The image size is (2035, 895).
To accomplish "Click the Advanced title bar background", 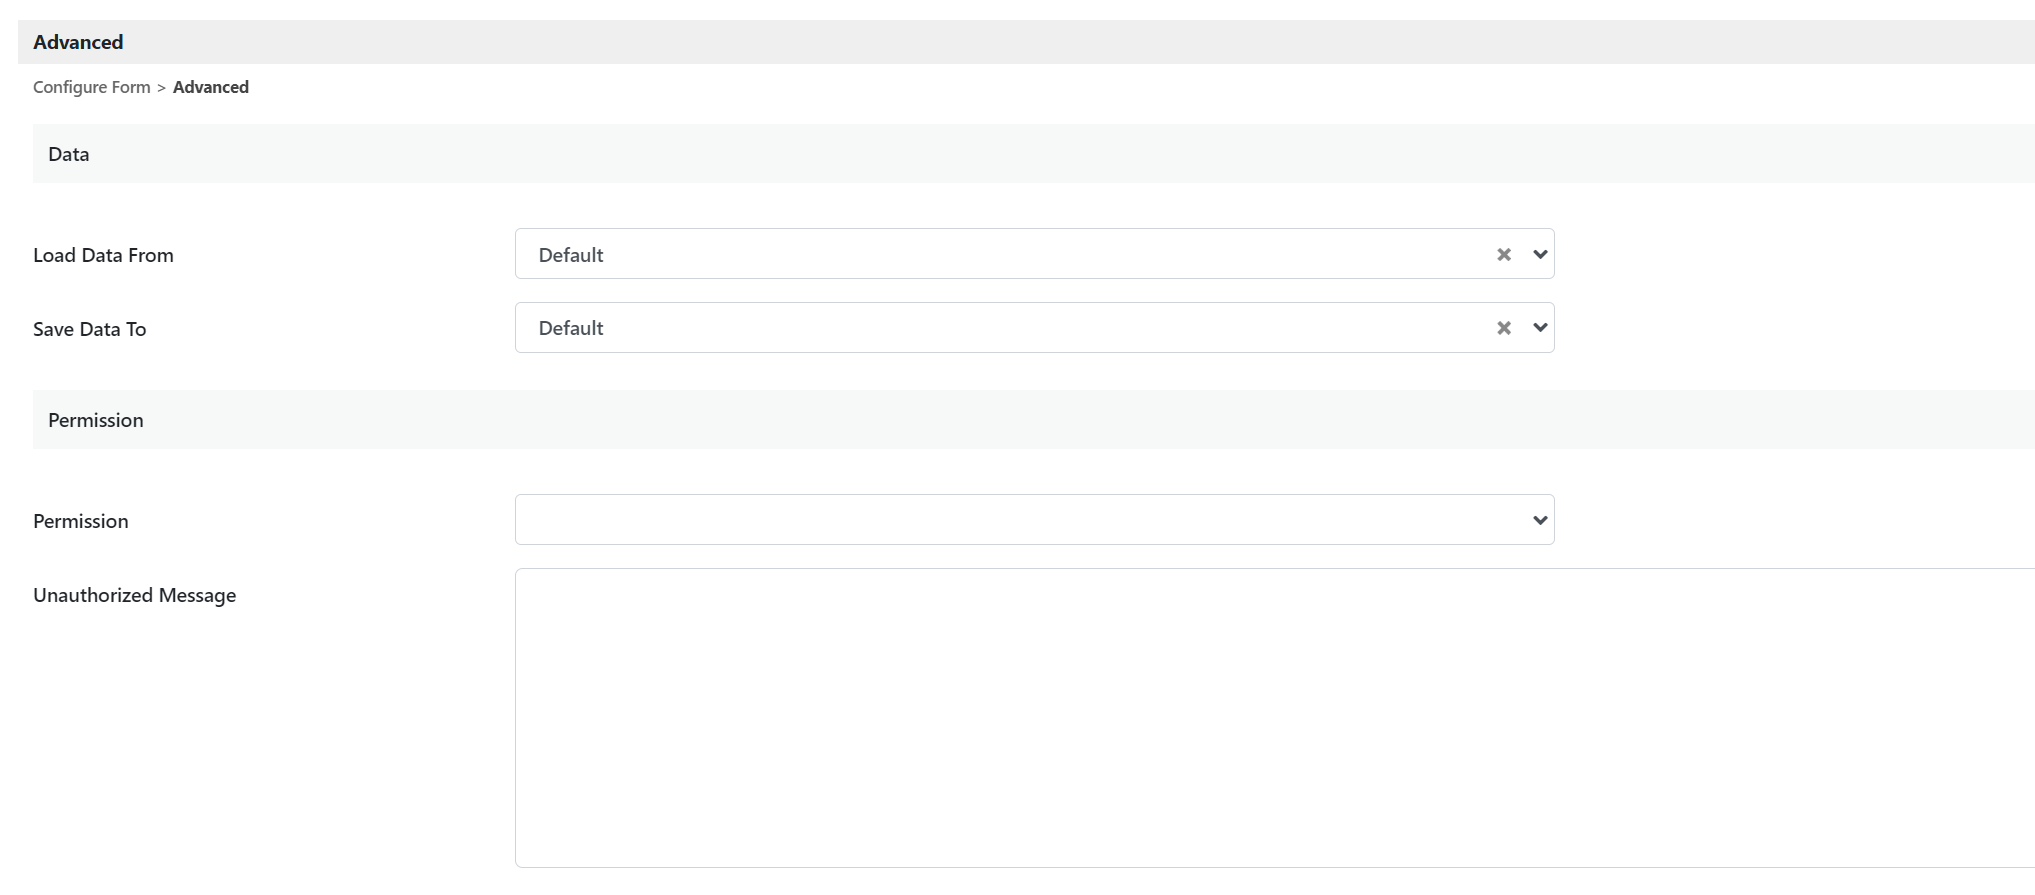I will coord(1000,42).
